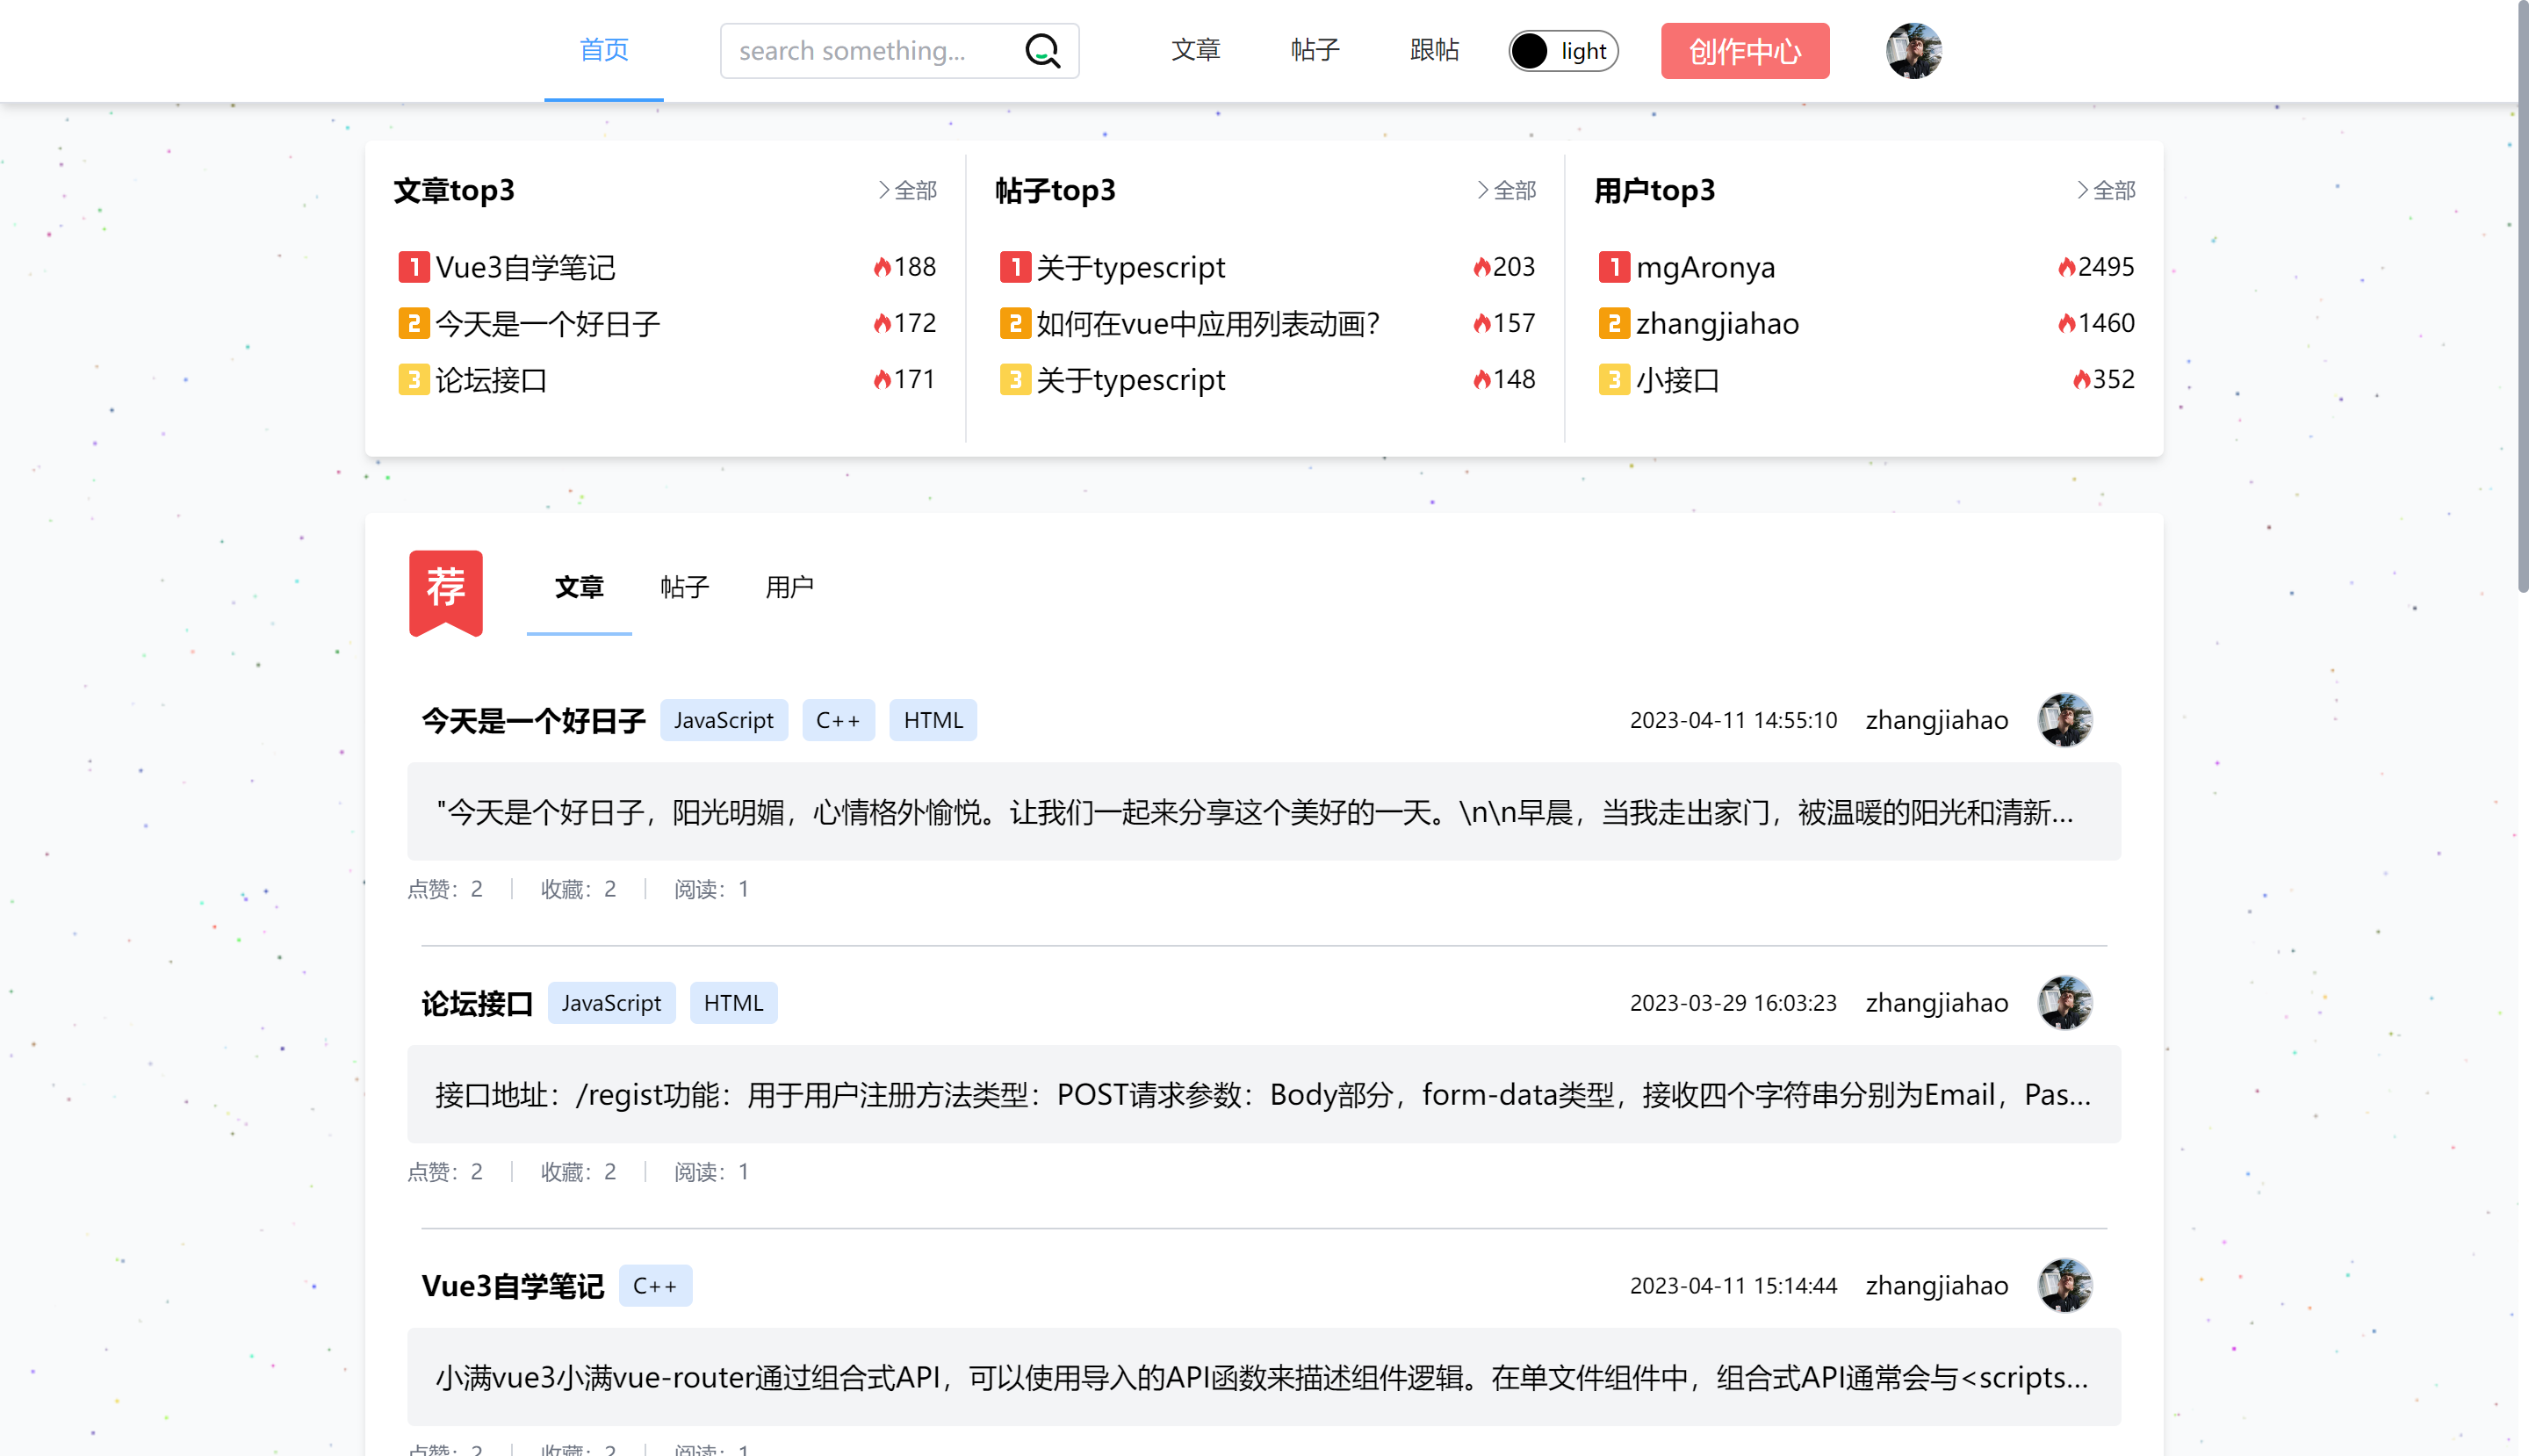Open author avatar on 今天是一个好日子 article
The height and width of the screenshot is (1456, 2529).
[2065, 720]
